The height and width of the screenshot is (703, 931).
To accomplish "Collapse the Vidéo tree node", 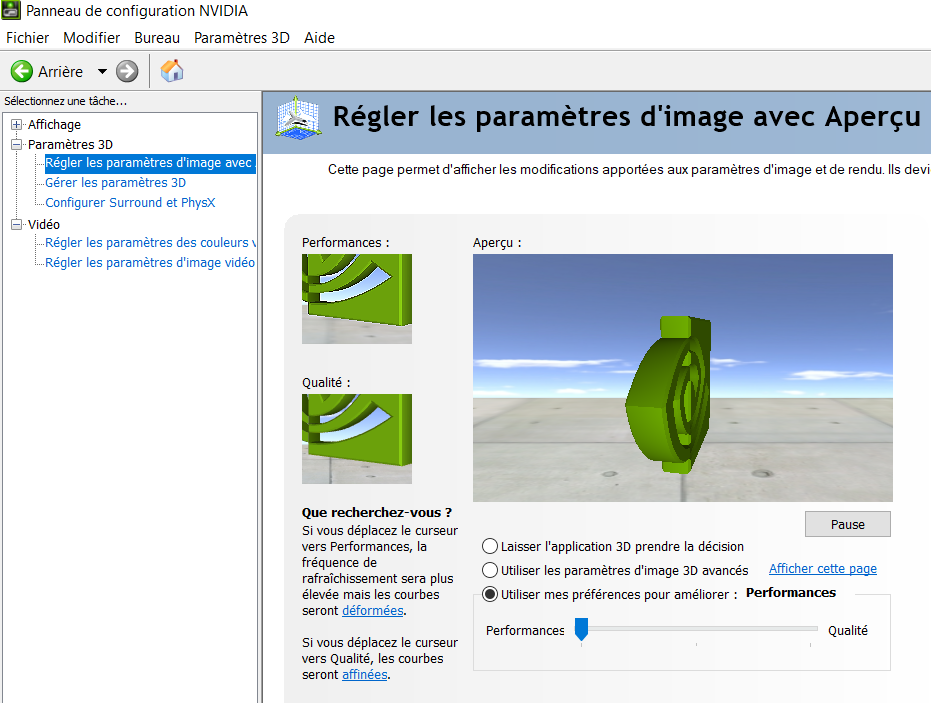I will click(17, 224).
